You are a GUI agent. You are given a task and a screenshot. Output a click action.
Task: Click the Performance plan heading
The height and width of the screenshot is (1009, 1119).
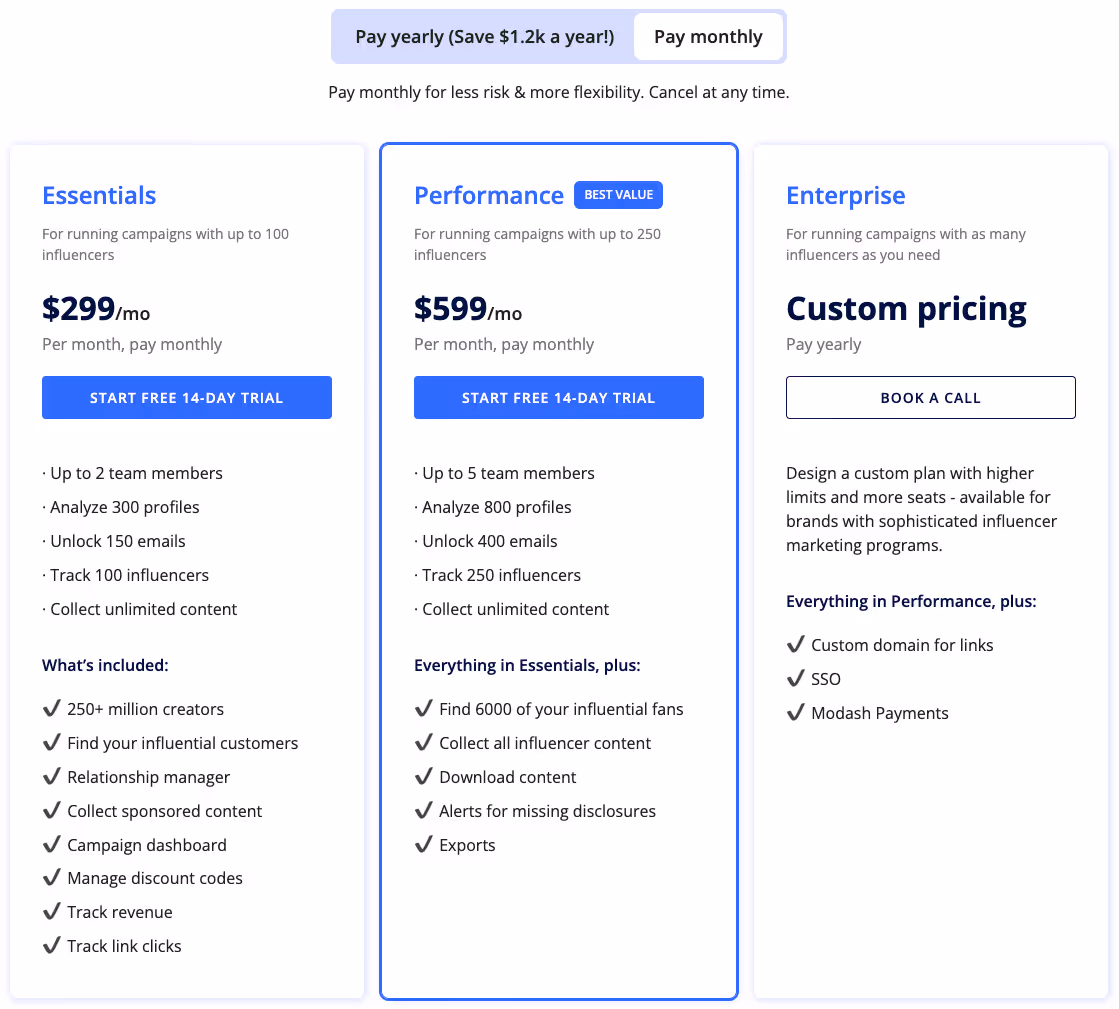(x=489, y=195)
